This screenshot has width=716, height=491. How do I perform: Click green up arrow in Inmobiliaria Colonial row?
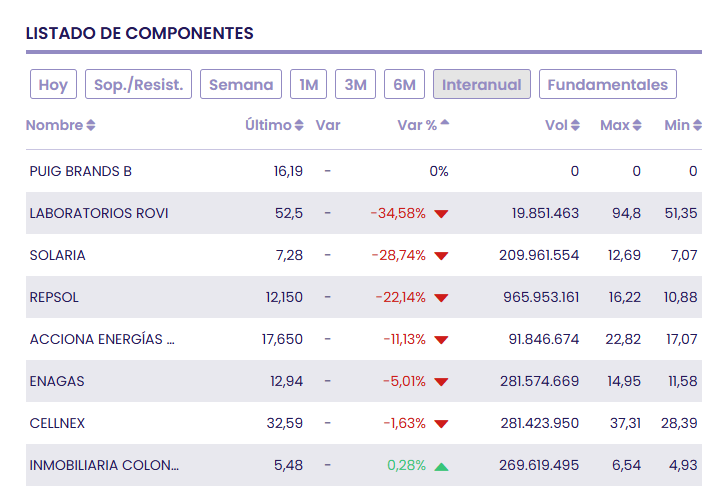441,466
